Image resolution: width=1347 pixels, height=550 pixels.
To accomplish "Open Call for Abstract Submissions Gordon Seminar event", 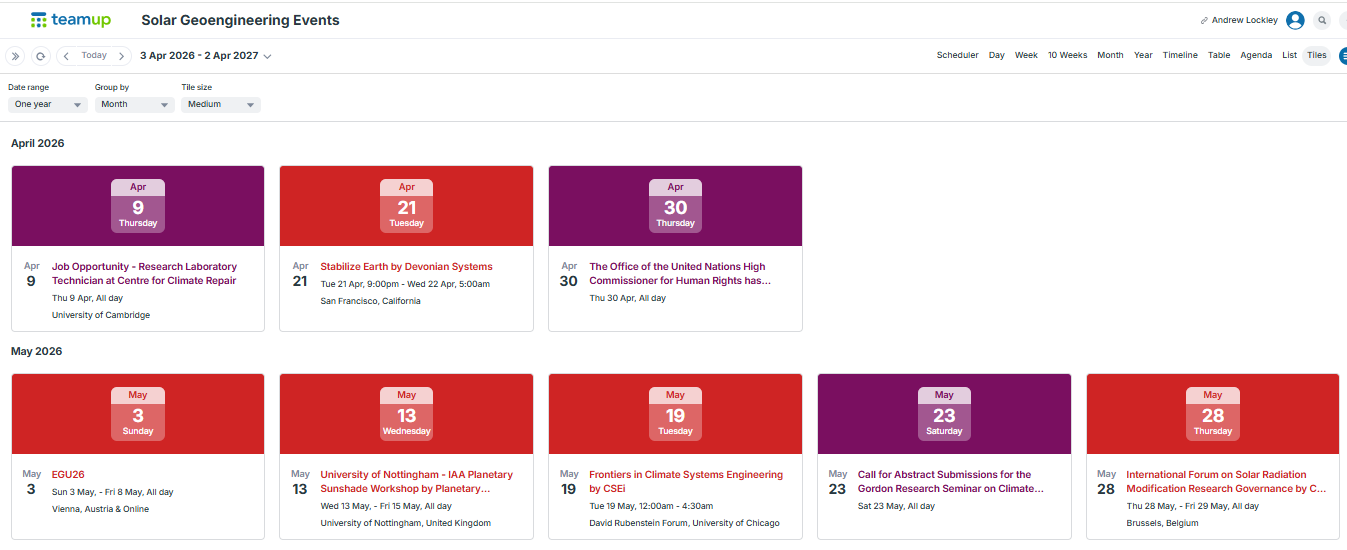I will (x=950, y=482).
